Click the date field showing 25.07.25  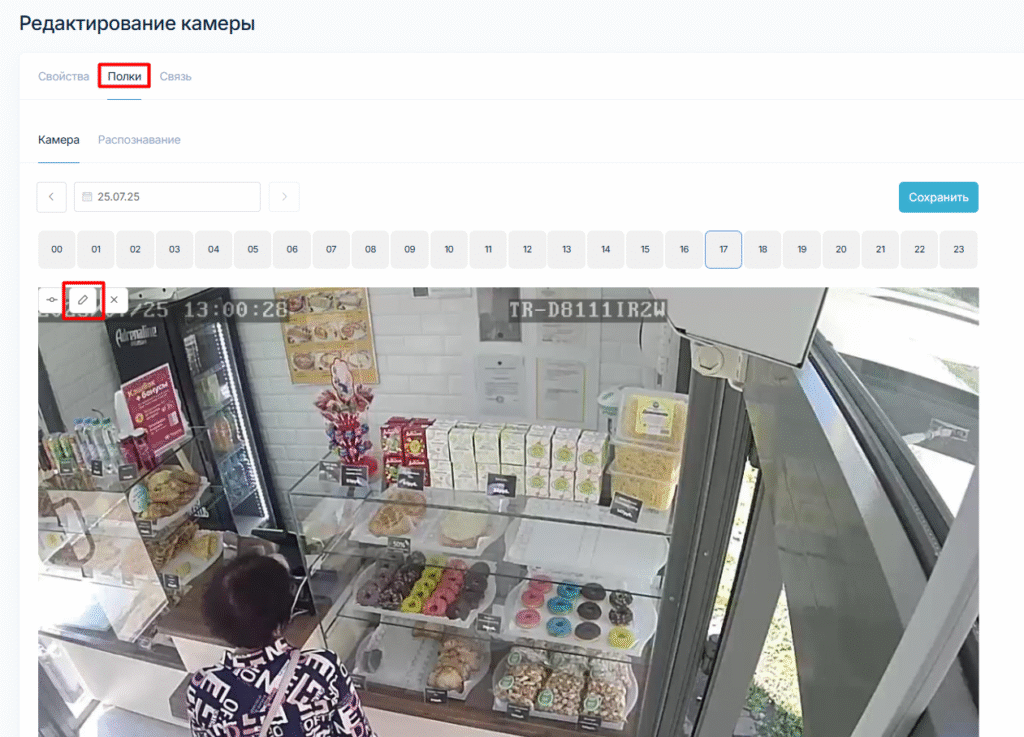click(x=167, y=197)
